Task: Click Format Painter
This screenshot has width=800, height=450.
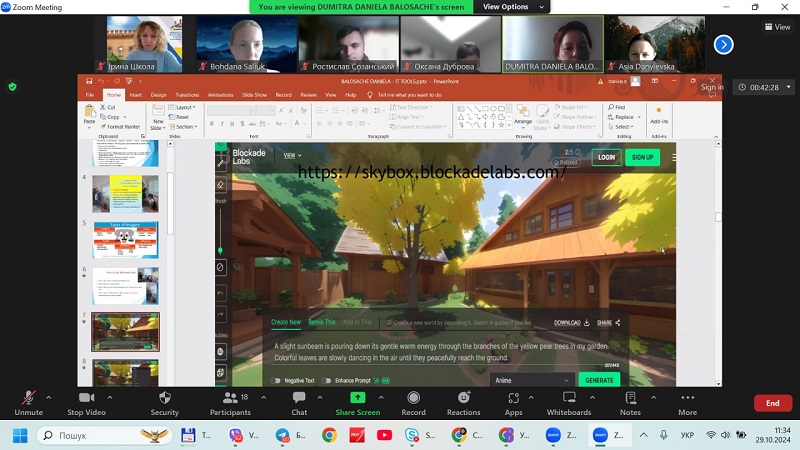Action: (120, 127)
